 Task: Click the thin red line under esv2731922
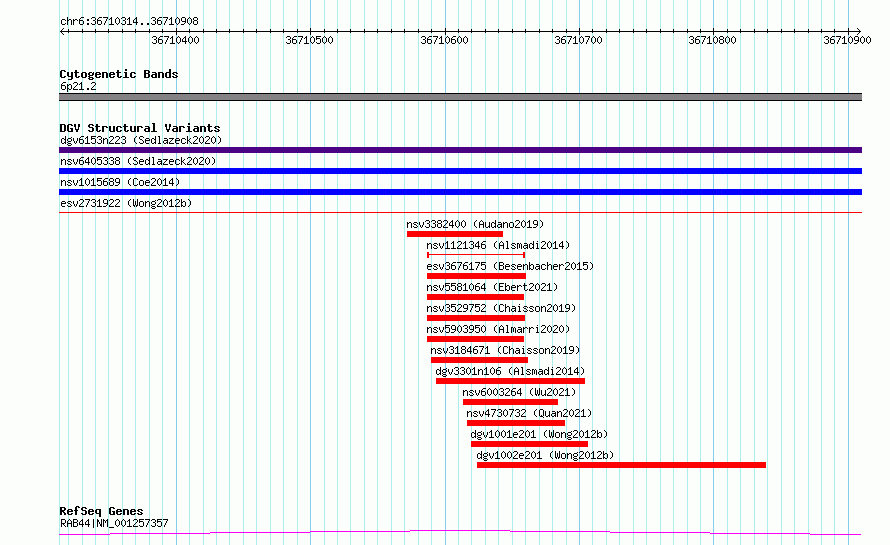click(460, 213)
